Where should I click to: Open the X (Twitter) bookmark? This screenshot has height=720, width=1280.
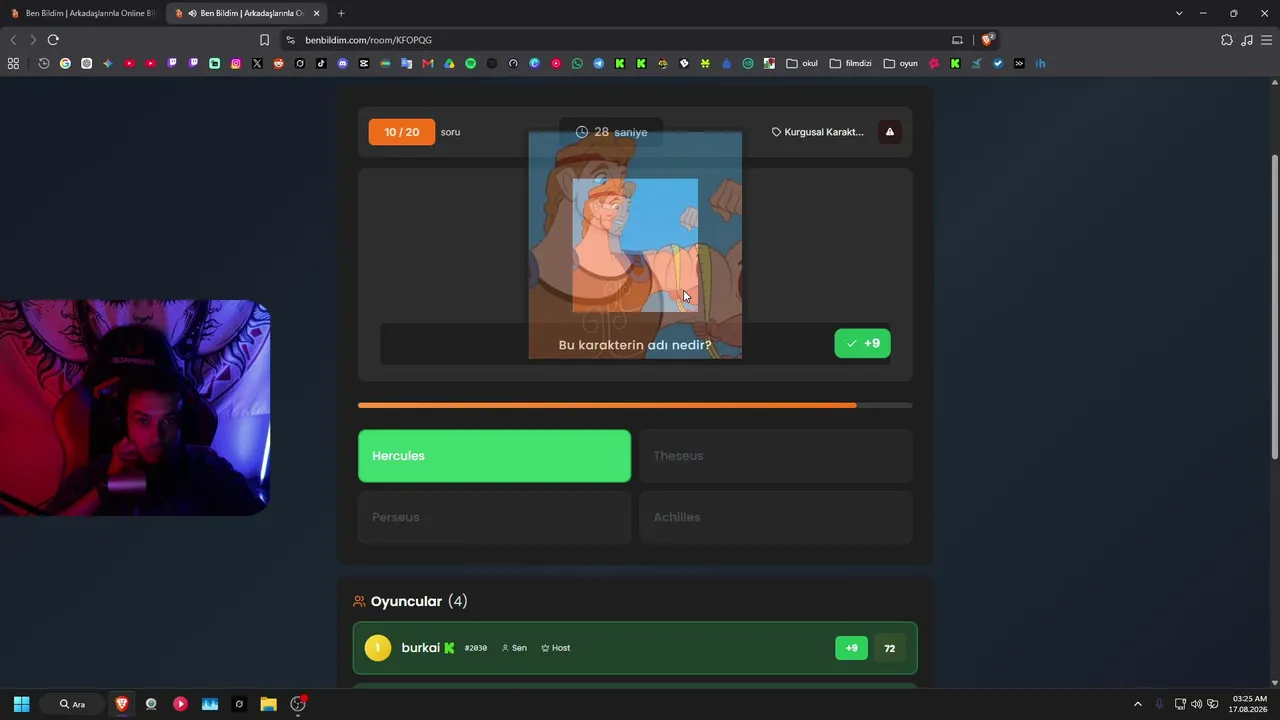coord(257,63)
